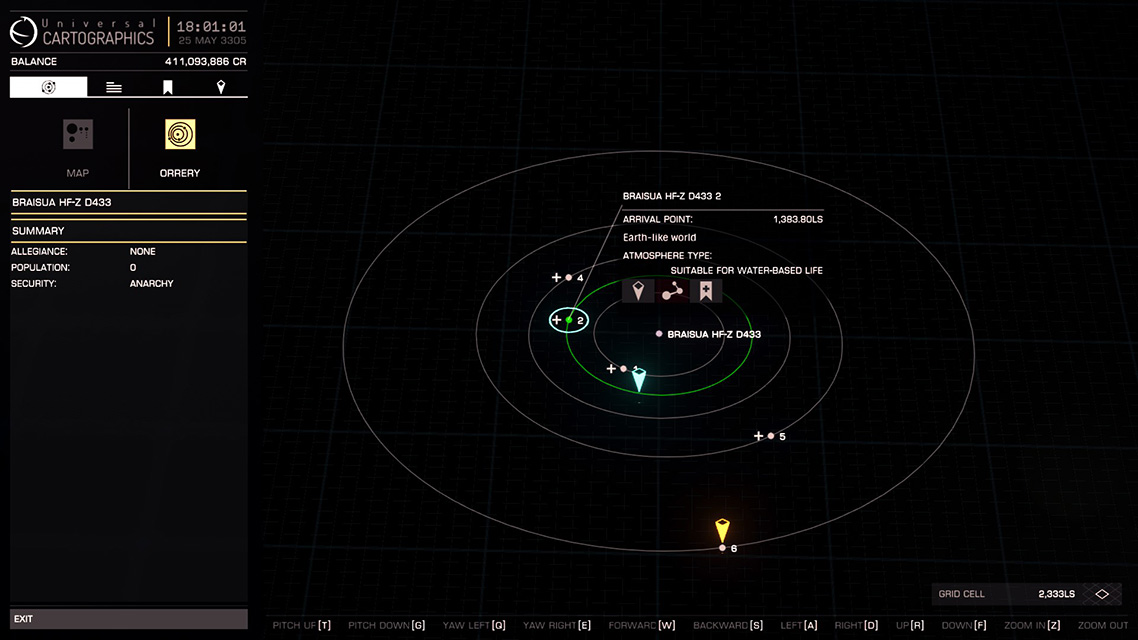This screenshot has width=1138, height=640.
Task: Select the ORRERY view
Action: (180, 148)
